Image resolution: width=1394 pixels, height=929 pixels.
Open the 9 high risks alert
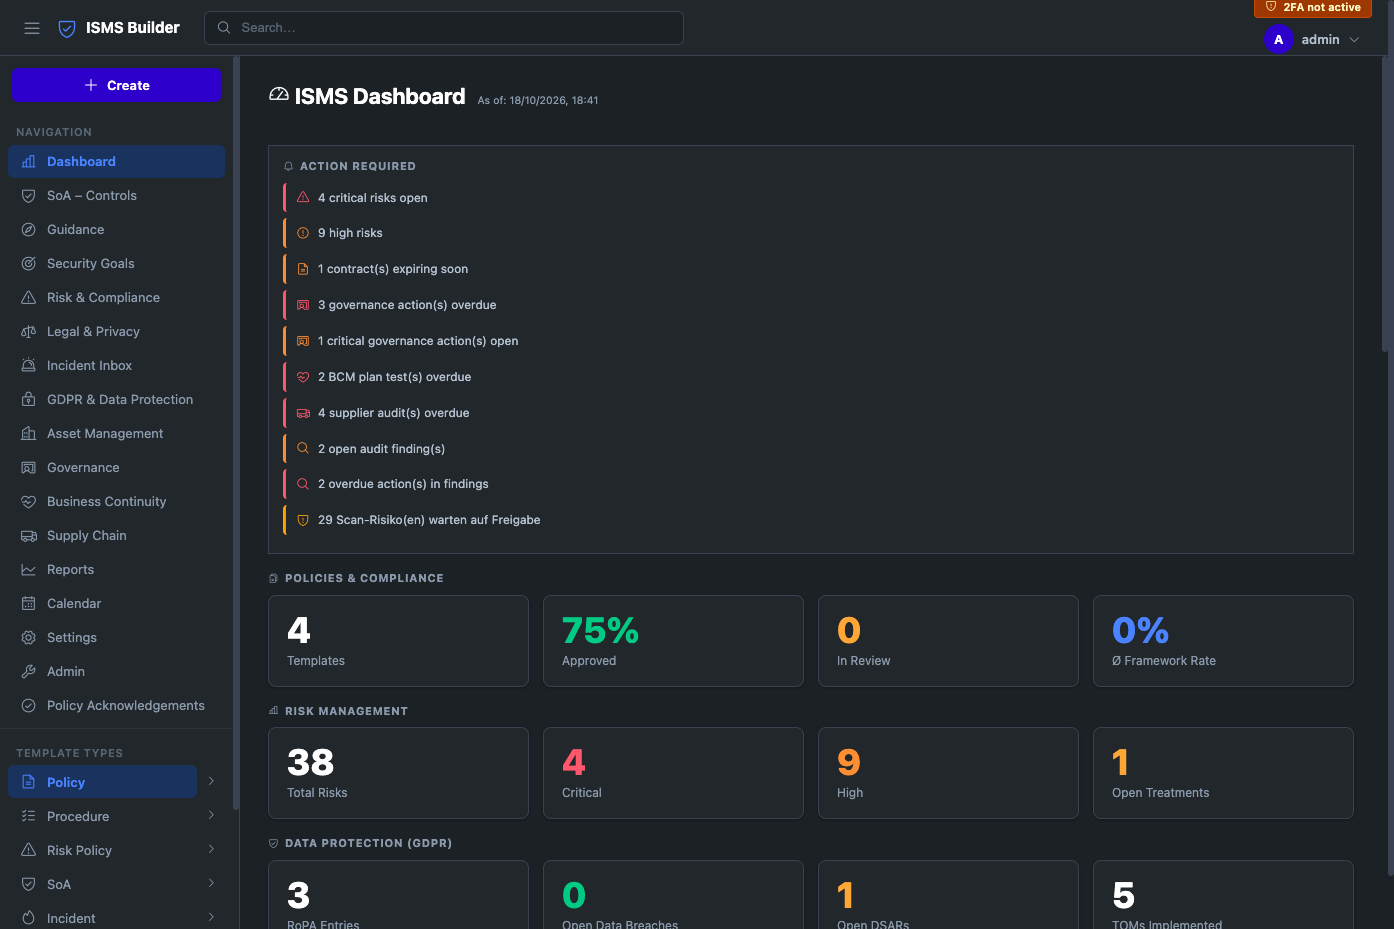pos(811,233)
